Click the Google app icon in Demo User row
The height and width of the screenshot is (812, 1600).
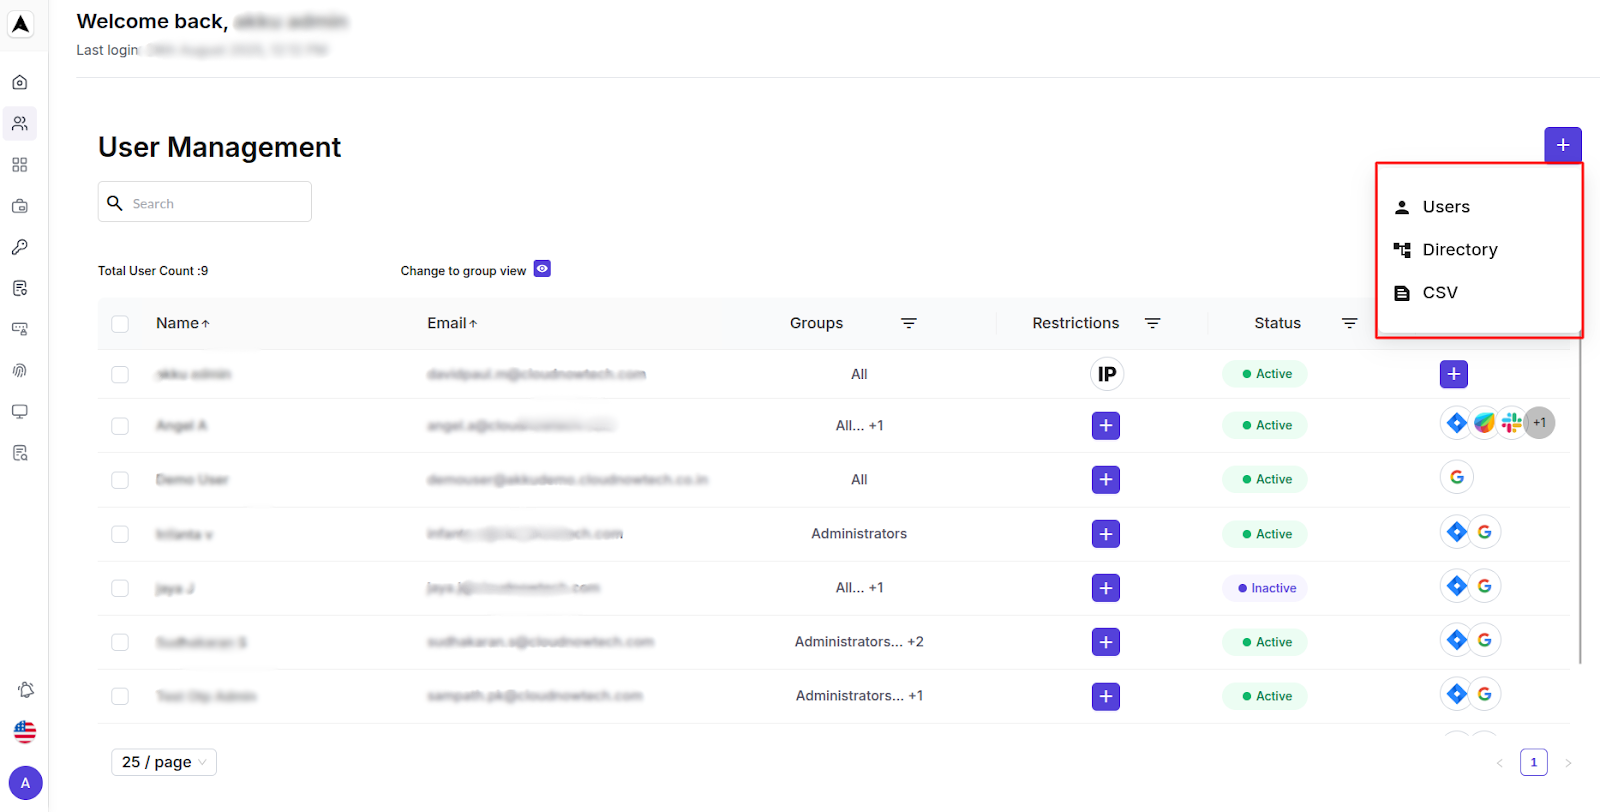coord(1457,477)
